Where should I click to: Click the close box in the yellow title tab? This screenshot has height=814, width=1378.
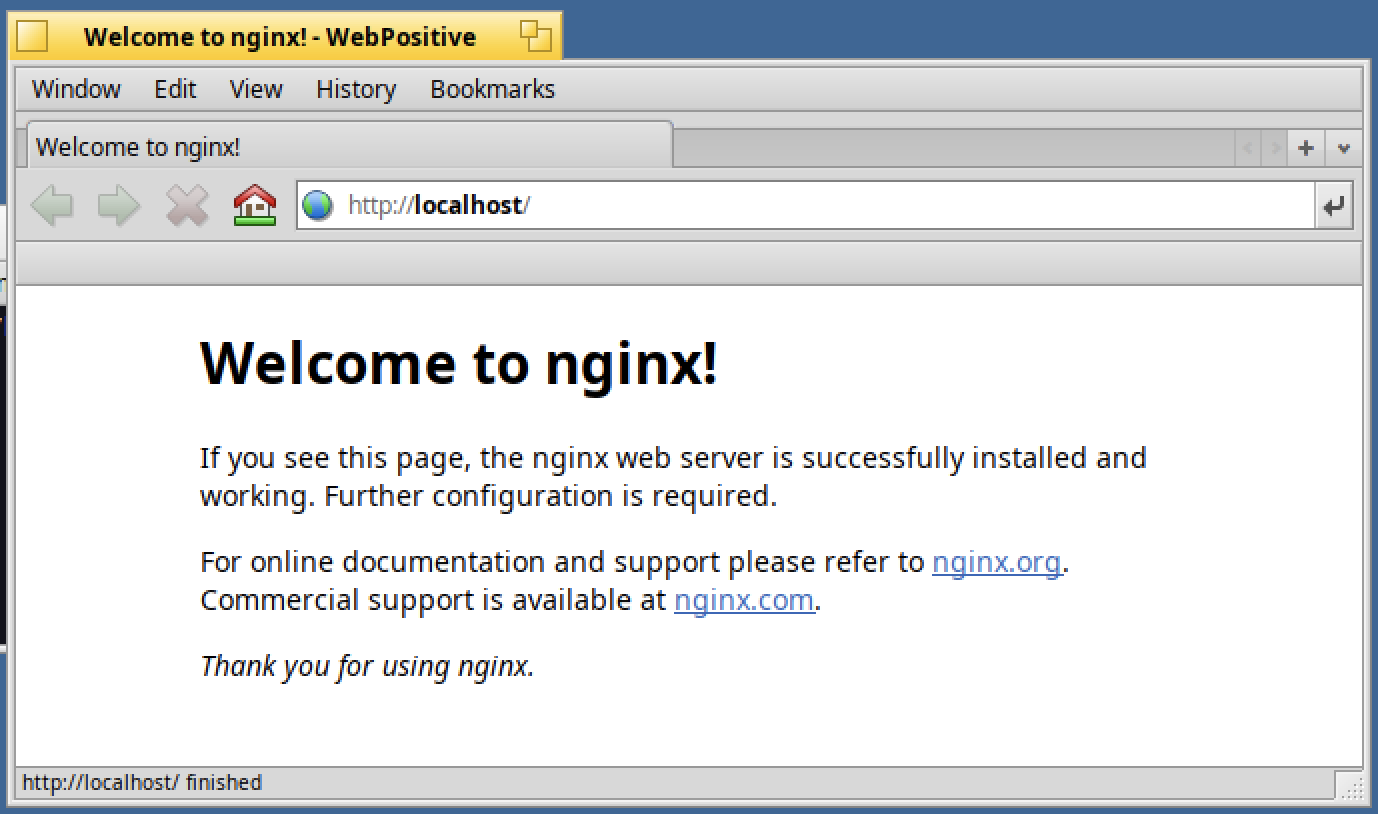pyautogui.click(x=32, y=37)
